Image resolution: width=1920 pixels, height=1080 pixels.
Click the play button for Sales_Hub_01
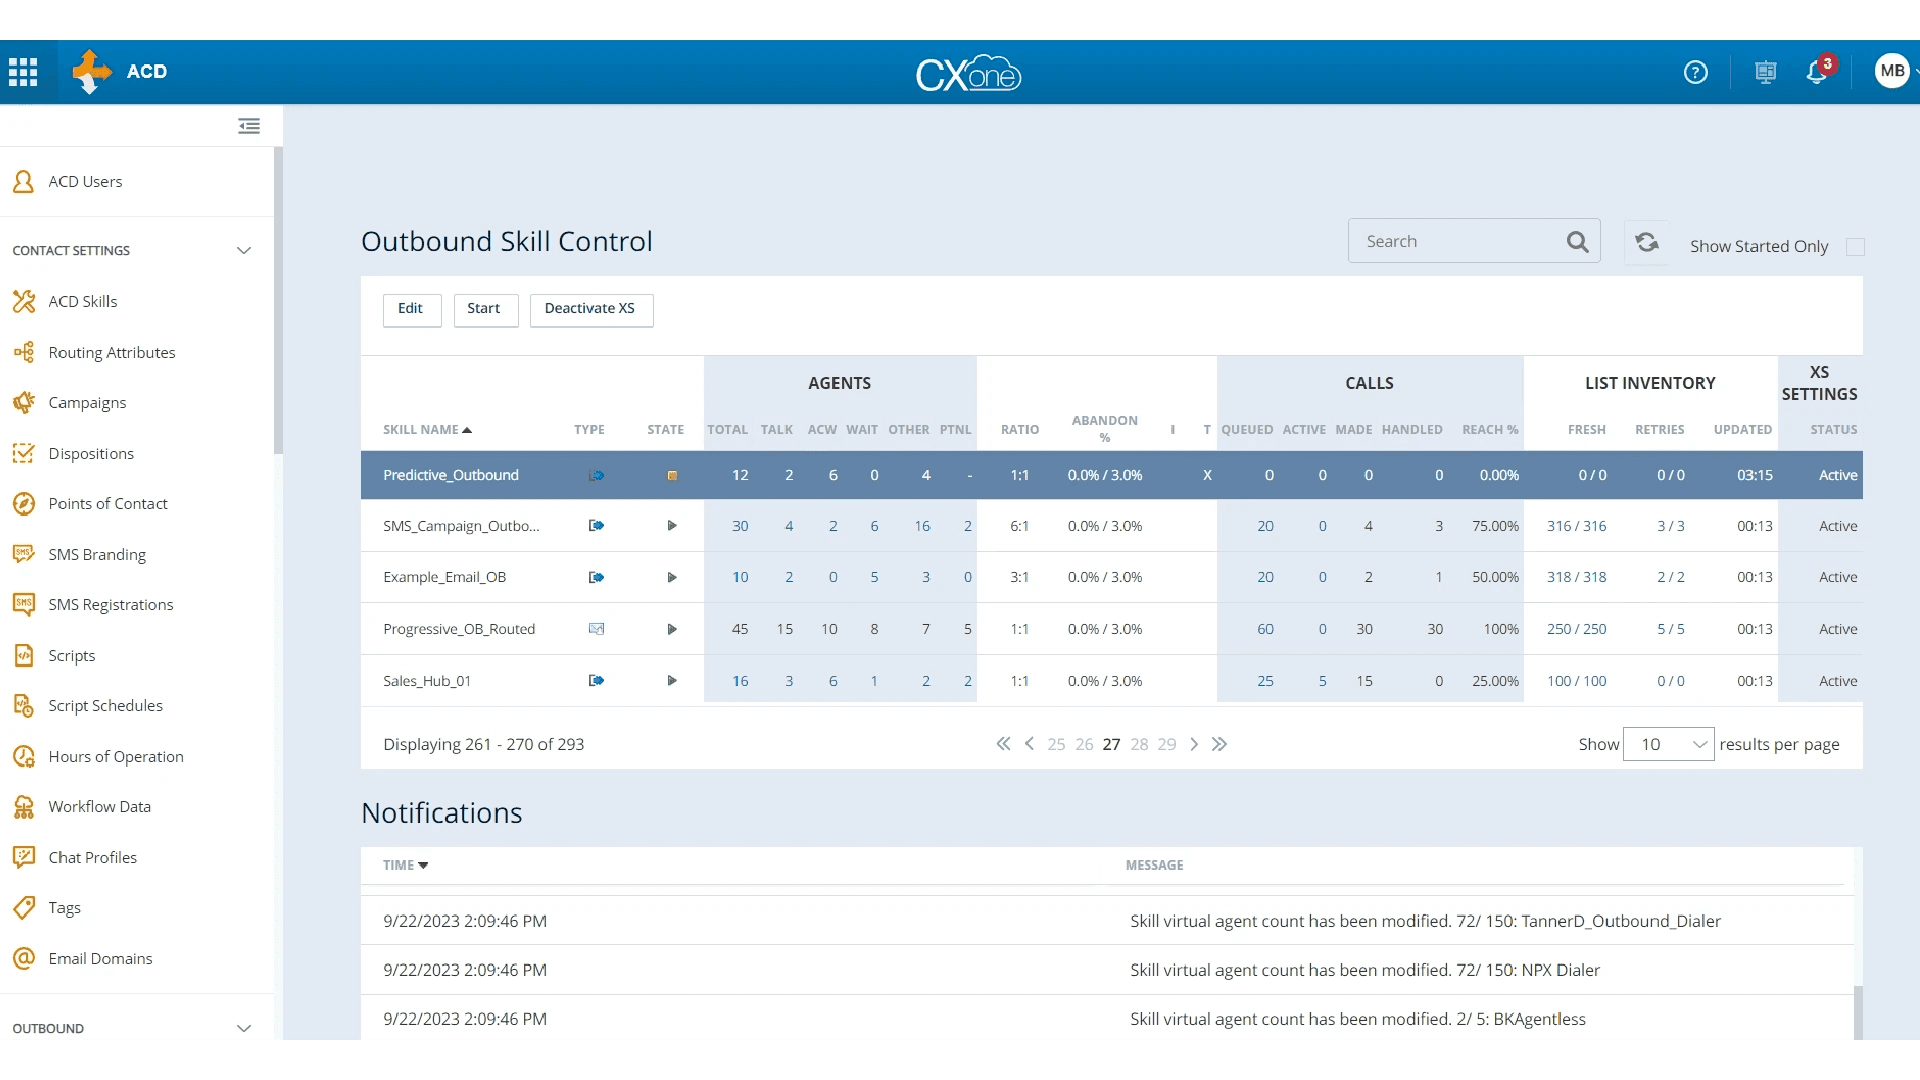[x=671, y=680]
